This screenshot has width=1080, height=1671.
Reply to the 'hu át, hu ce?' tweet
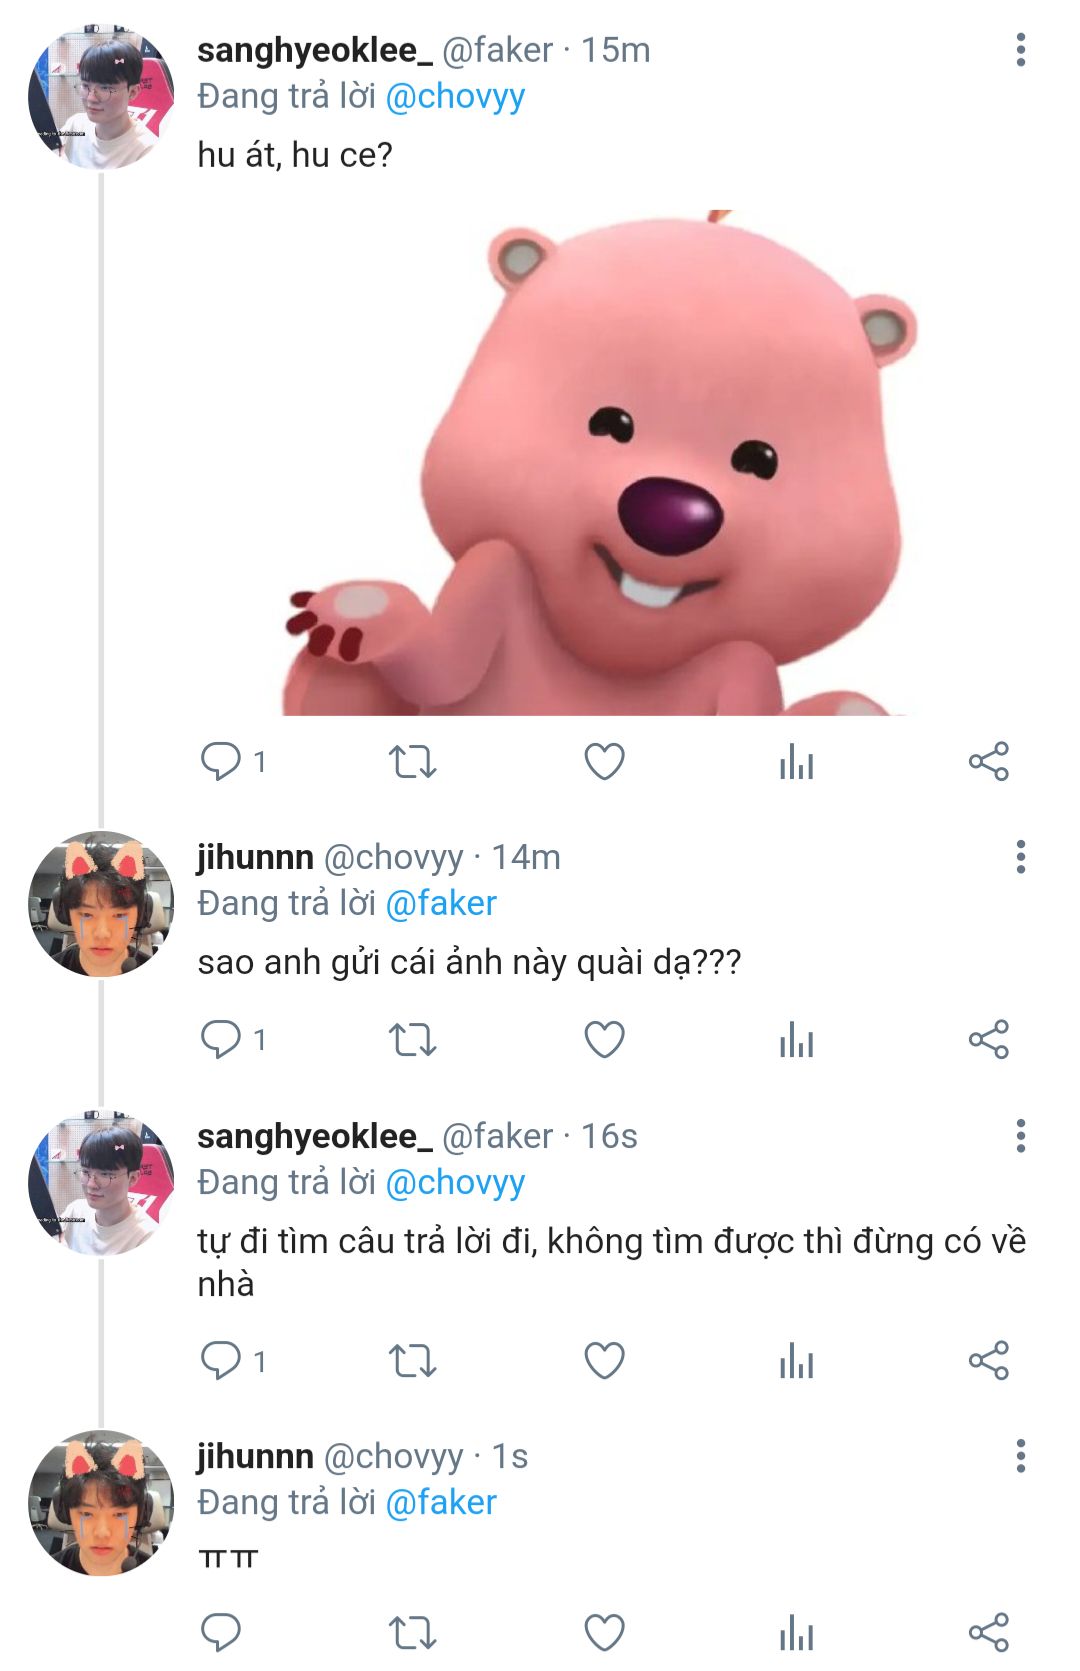coord(221,762)
